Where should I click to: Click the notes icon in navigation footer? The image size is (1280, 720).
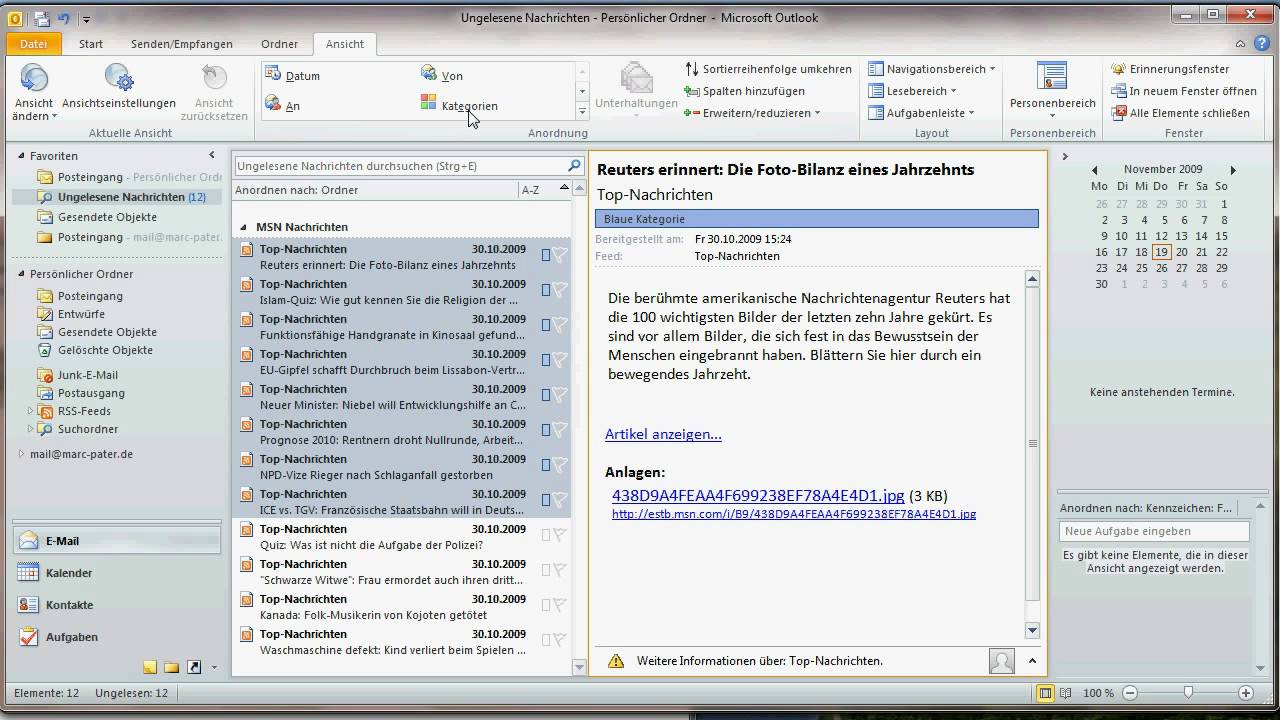[x=150, y=667]
